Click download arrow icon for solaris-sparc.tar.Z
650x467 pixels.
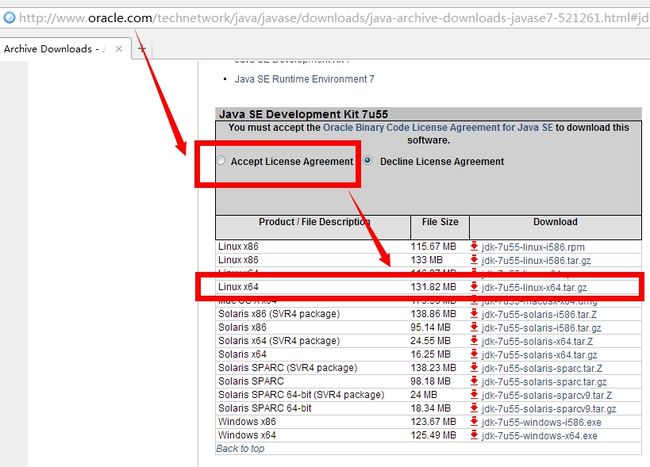pyautogui.click(x=474, y=368)
